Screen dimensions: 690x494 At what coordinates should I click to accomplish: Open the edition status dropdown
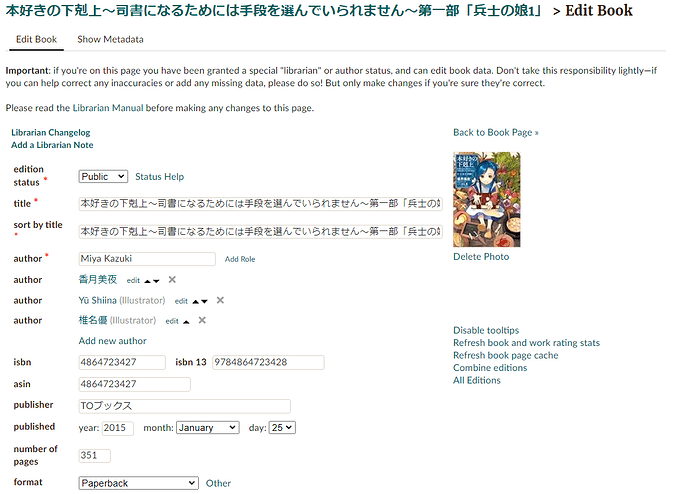(103, 176)
